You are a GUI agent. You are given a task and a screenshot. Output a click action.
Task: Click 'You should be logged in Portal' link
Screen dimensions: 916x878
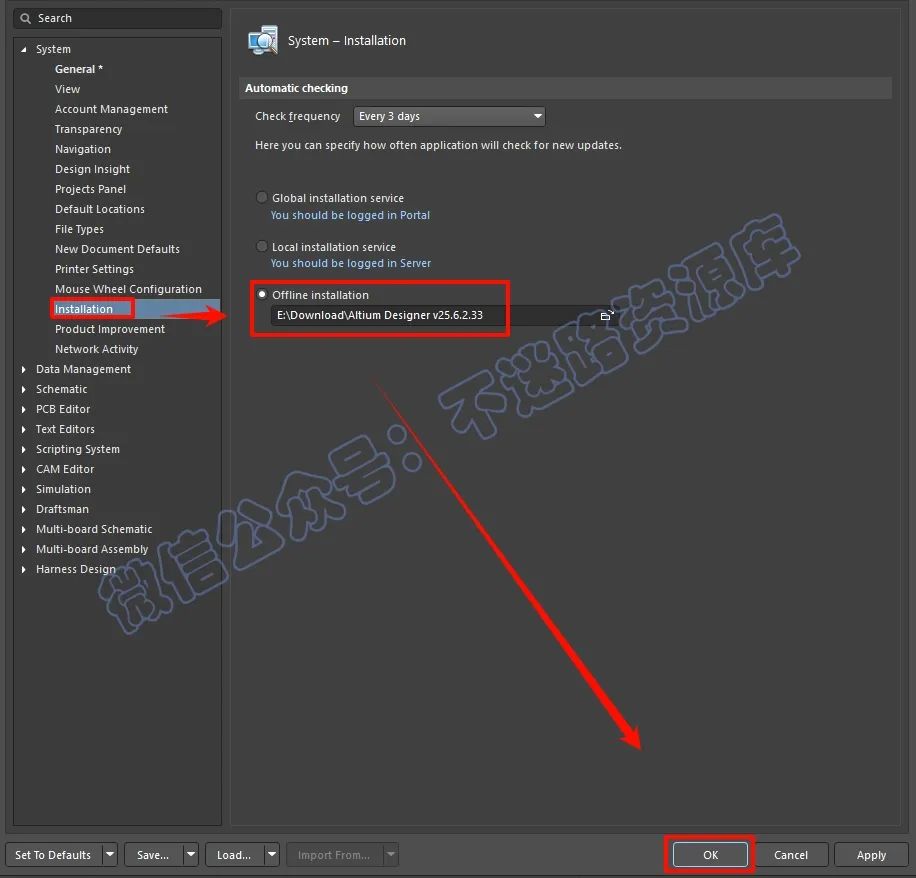pos(350,215)
